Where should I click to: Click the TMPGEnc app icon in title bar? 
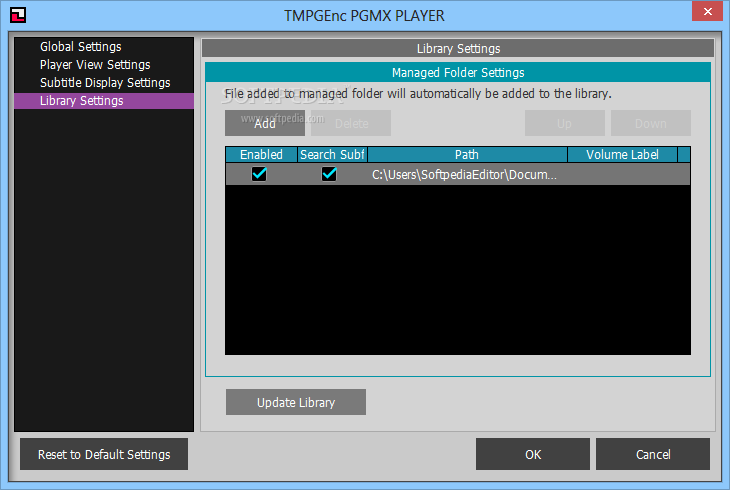(18, 15)
